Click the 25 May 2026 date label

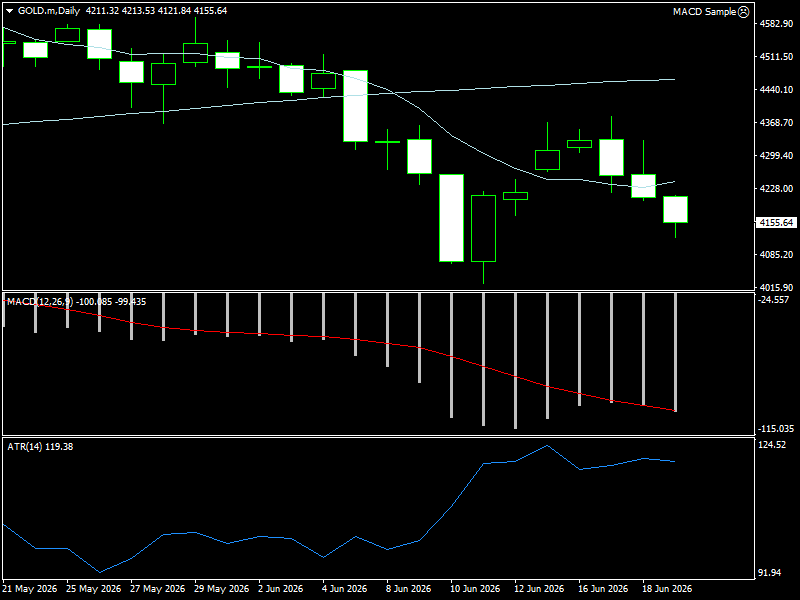93,588
